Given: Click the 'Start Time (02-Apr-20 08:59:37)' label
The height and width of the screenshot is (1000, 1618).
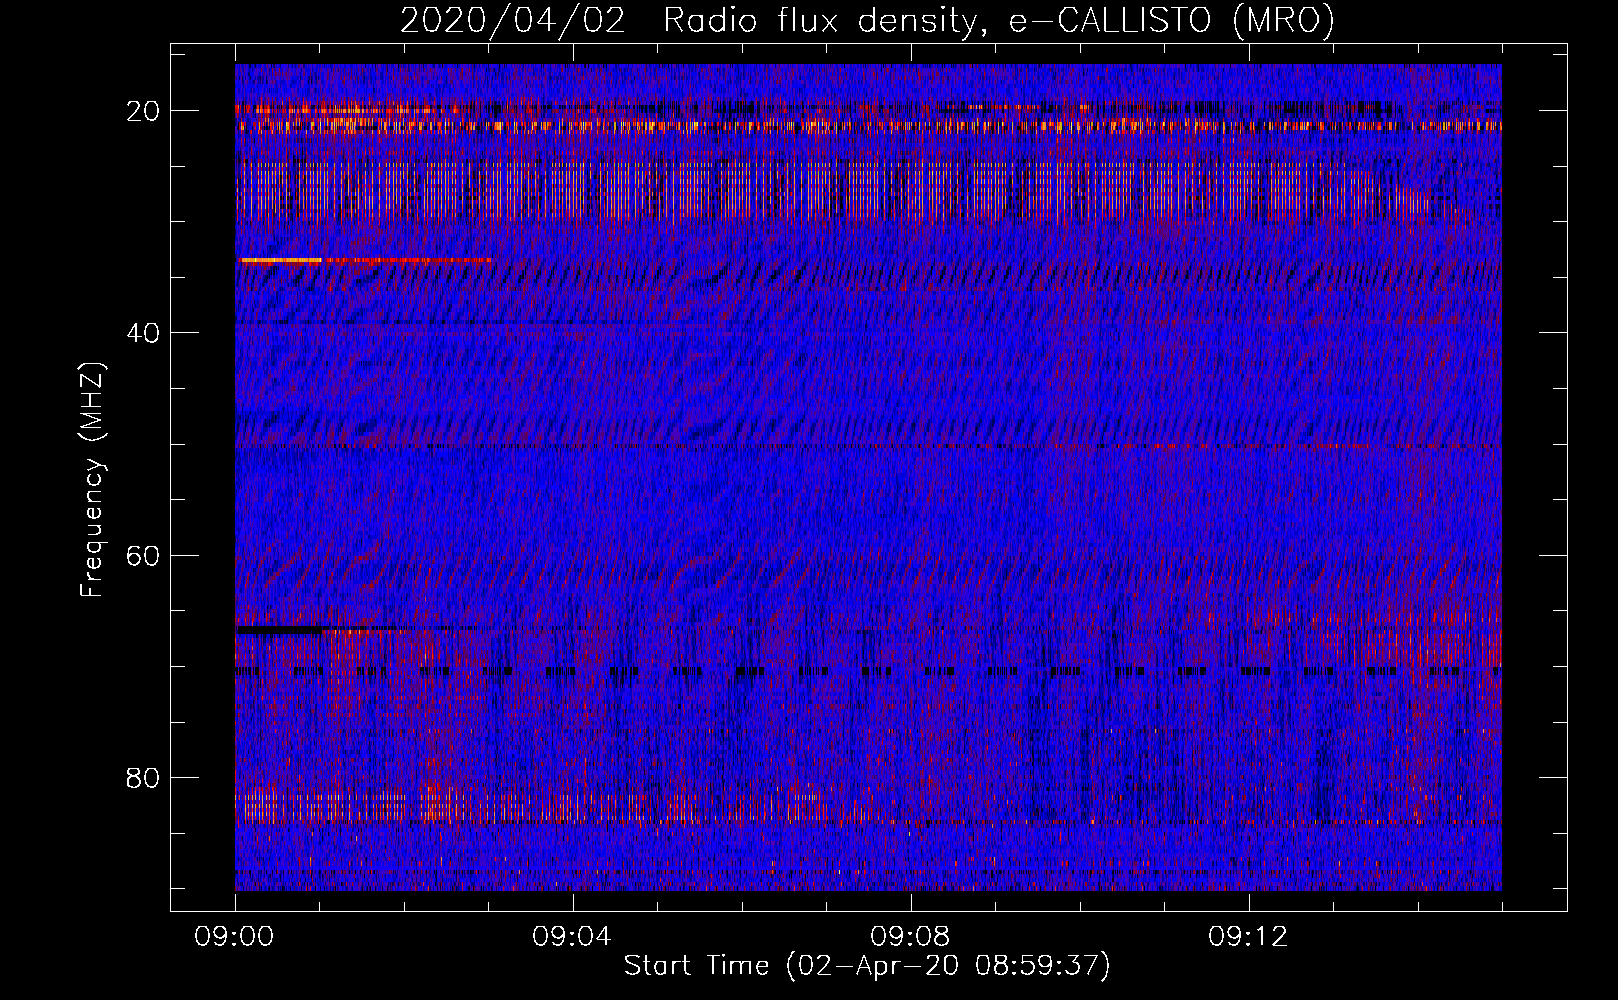Looking at the screenshot, I should [867, 965].
